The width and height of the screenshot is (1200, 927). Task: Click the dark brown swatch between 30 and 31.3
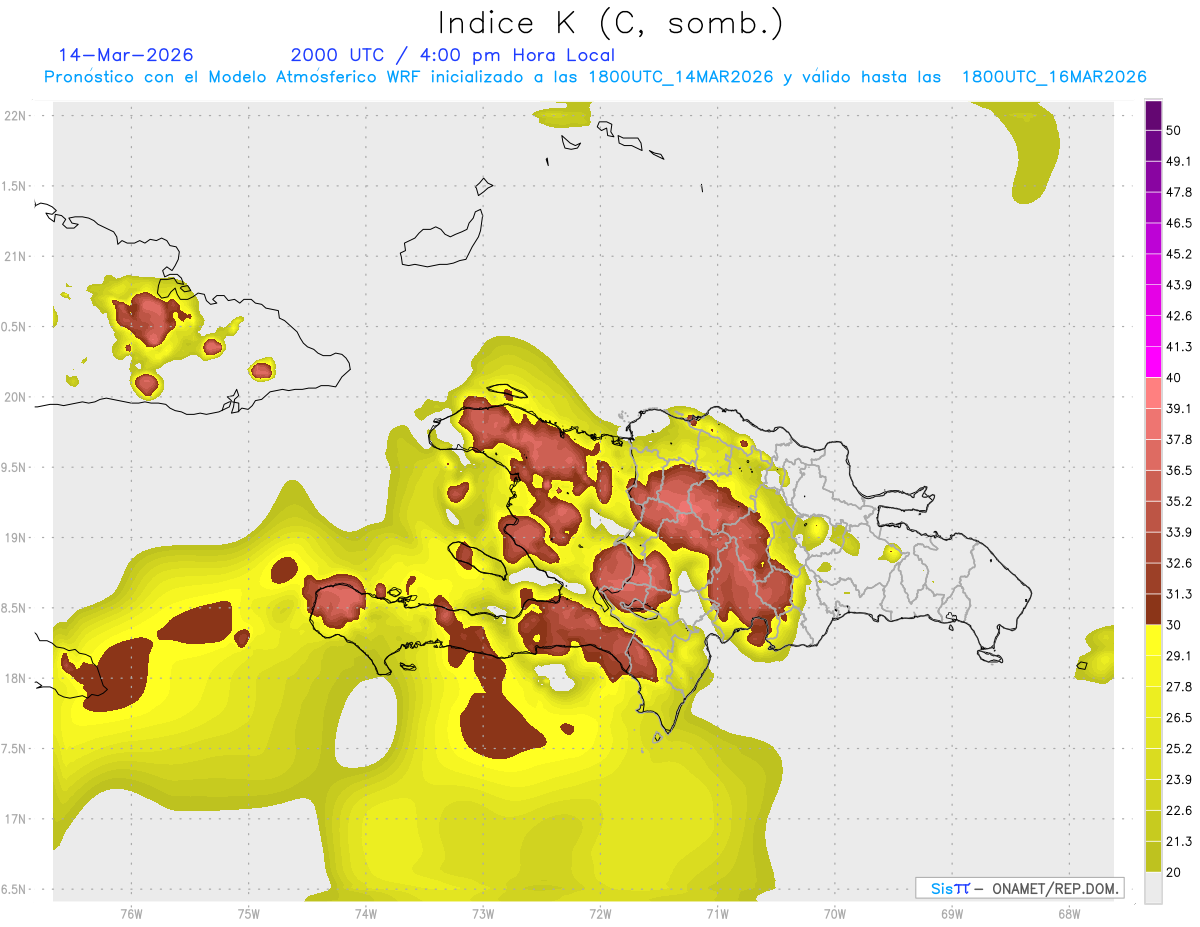pyautogui.click(x=1153, y=609)
